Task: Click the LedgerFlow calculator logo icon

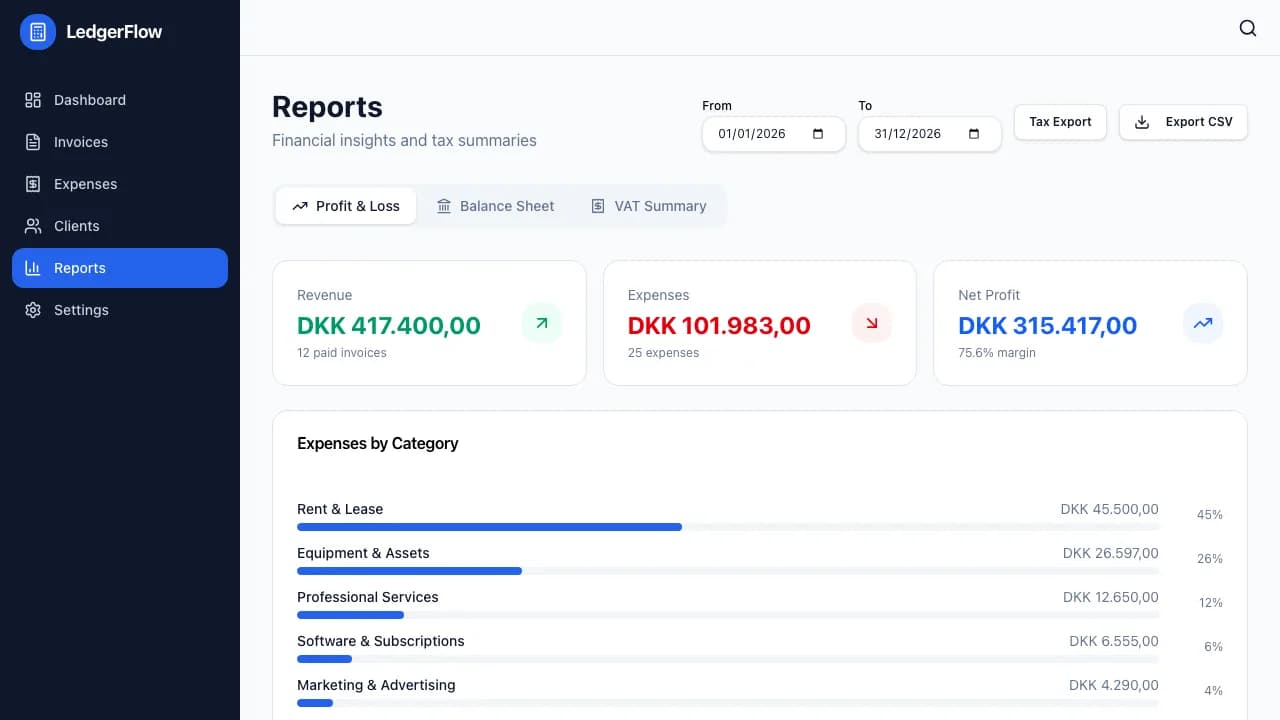Action: click(x=38, y=32)
